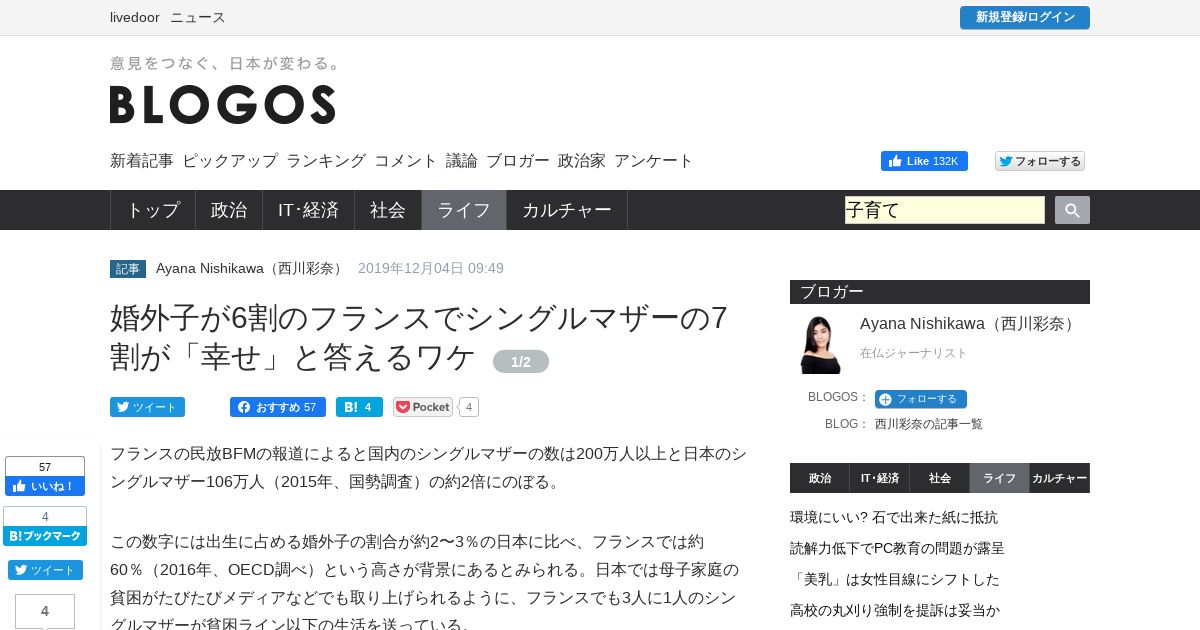Switch sidebar list to 社会 tab
This screenshot has width=1200, height=630.
[x=940, y=478]
